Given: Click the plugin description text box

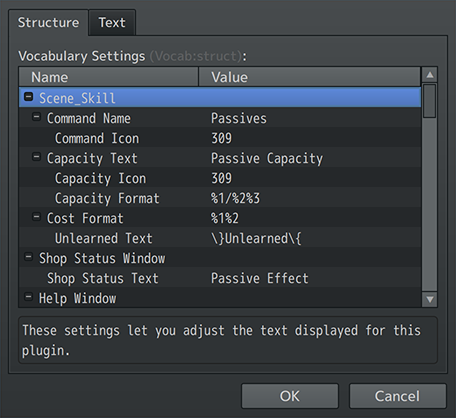Looking at the screenshot, I should click(228, 340).
